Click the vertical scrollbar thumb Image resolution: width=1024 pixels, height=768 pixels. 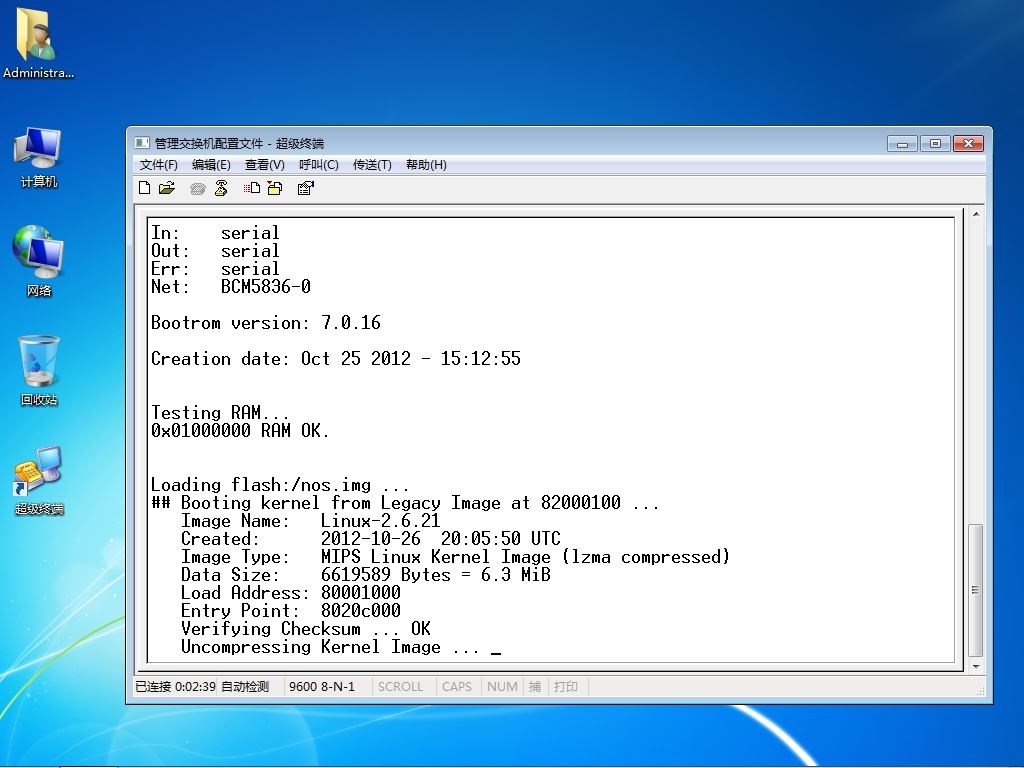976,590
